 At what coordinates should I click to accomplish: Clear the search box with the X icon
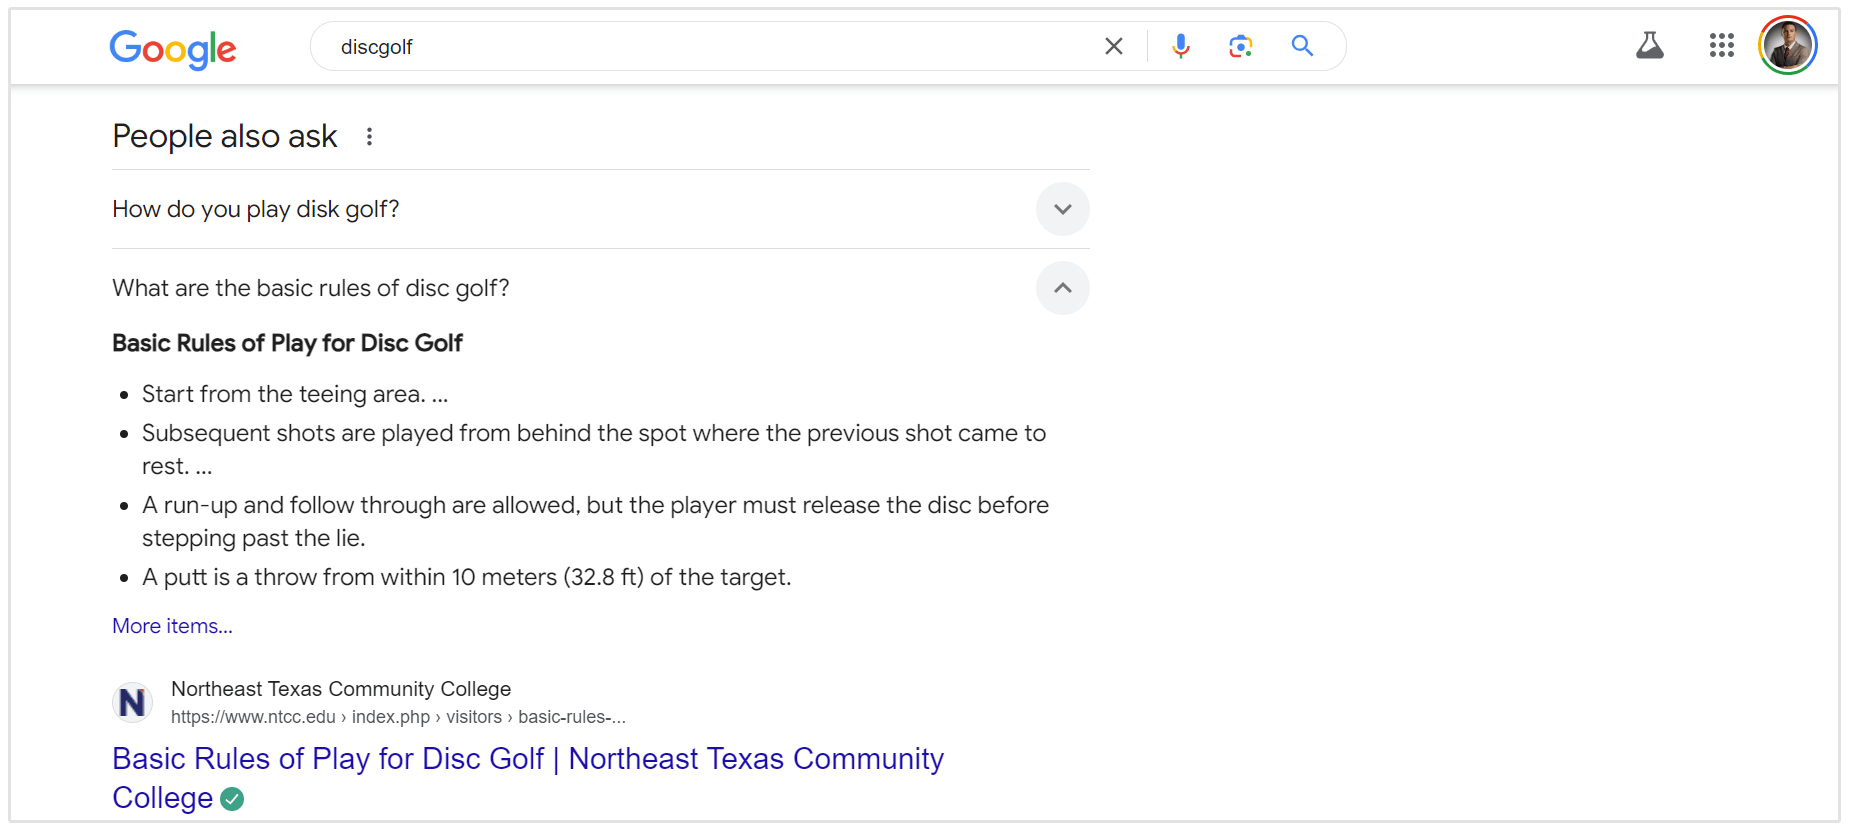pos(1113,46)
